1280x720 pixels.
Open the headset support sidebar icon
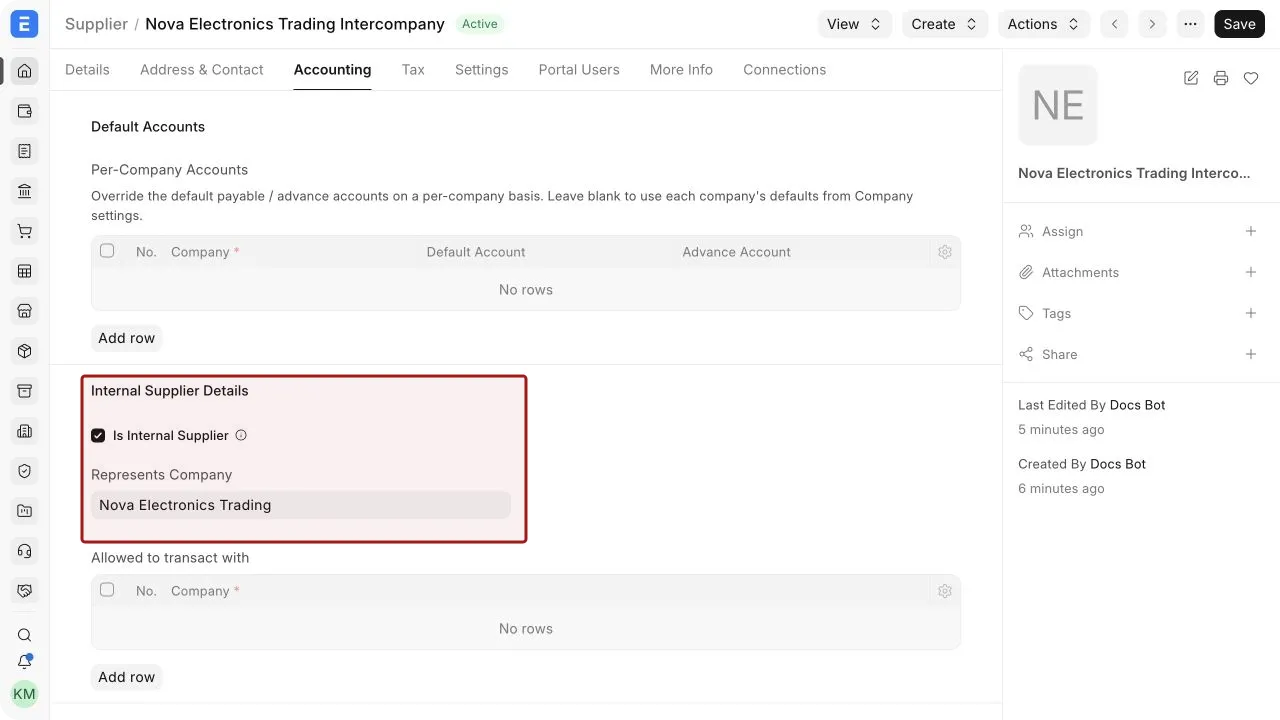tap(25, 551)
